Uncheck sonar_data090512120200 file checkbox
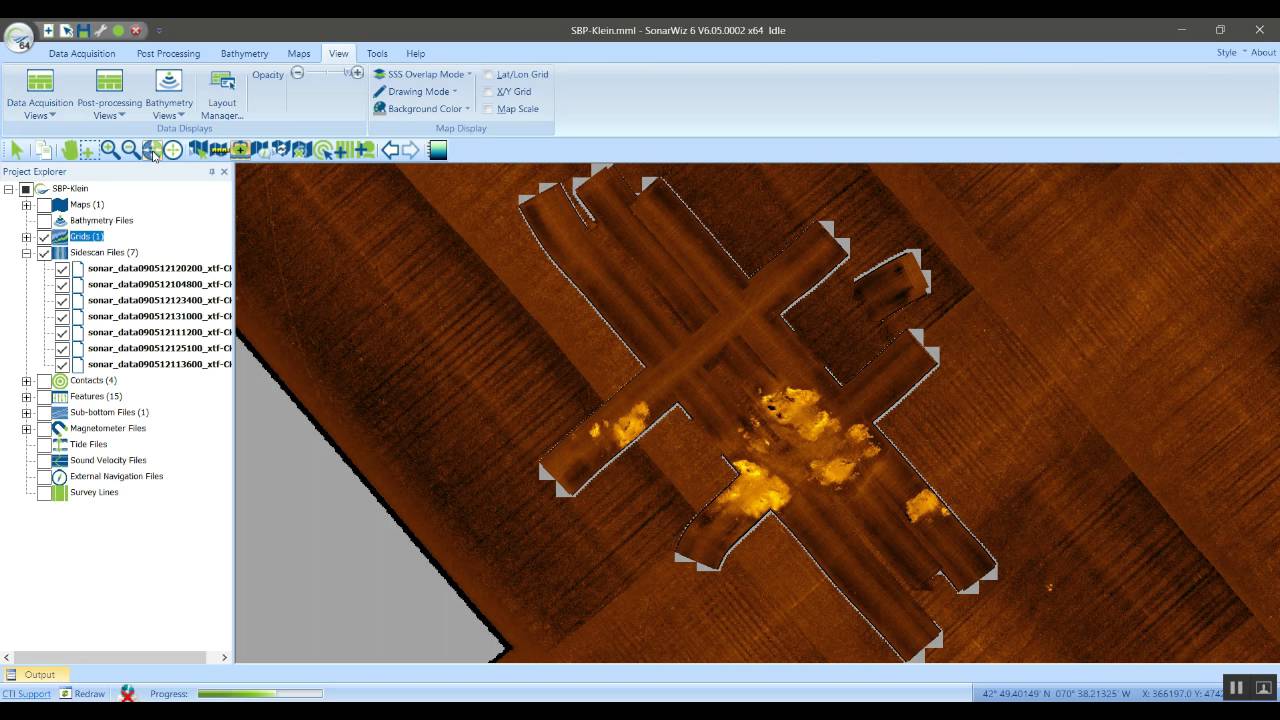This screenshot has width=1280, height=720. point(62,269)
